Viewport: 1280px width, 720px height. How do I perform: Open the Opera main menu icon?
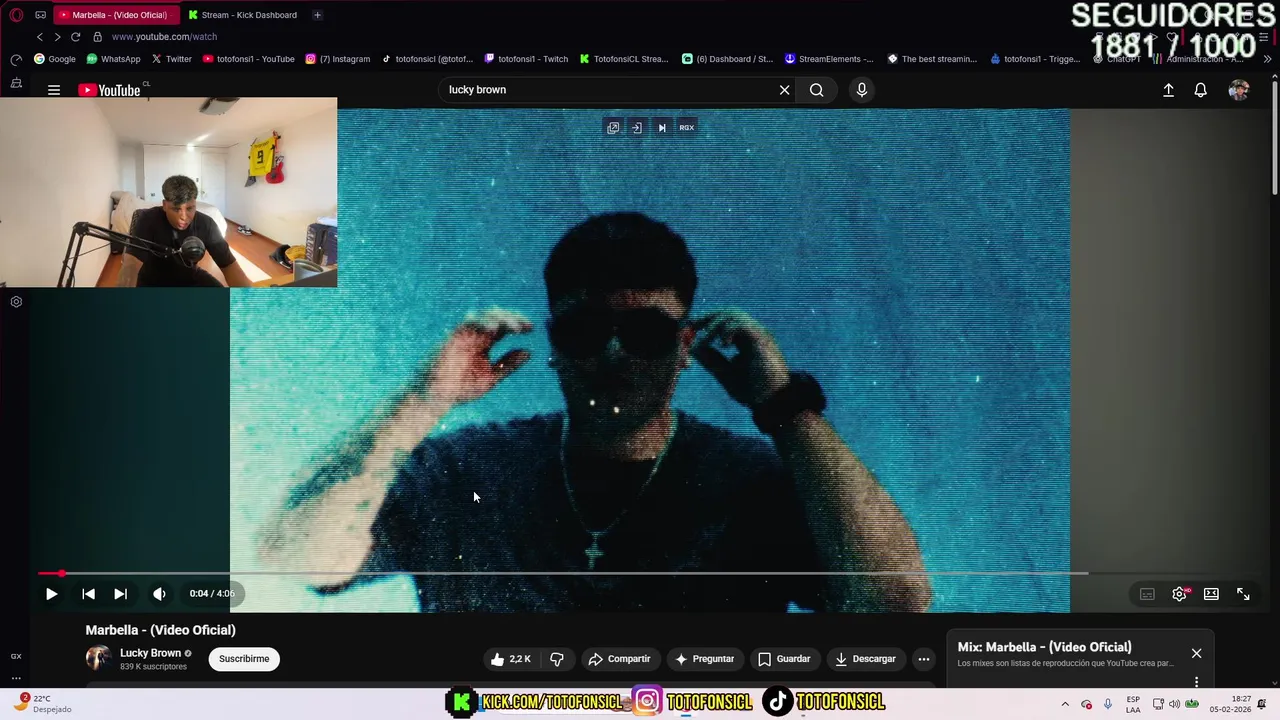click(16, 15)
